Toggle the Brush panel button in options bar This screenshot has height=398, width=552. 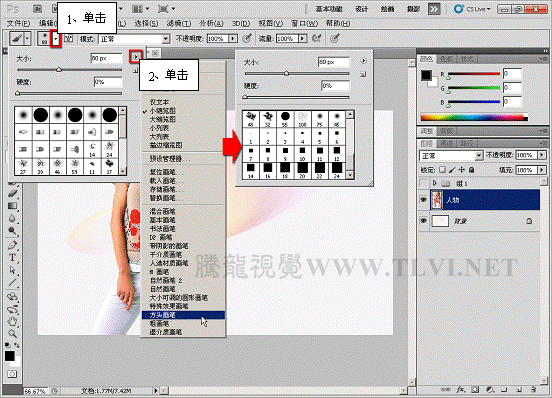click(69, 38)
